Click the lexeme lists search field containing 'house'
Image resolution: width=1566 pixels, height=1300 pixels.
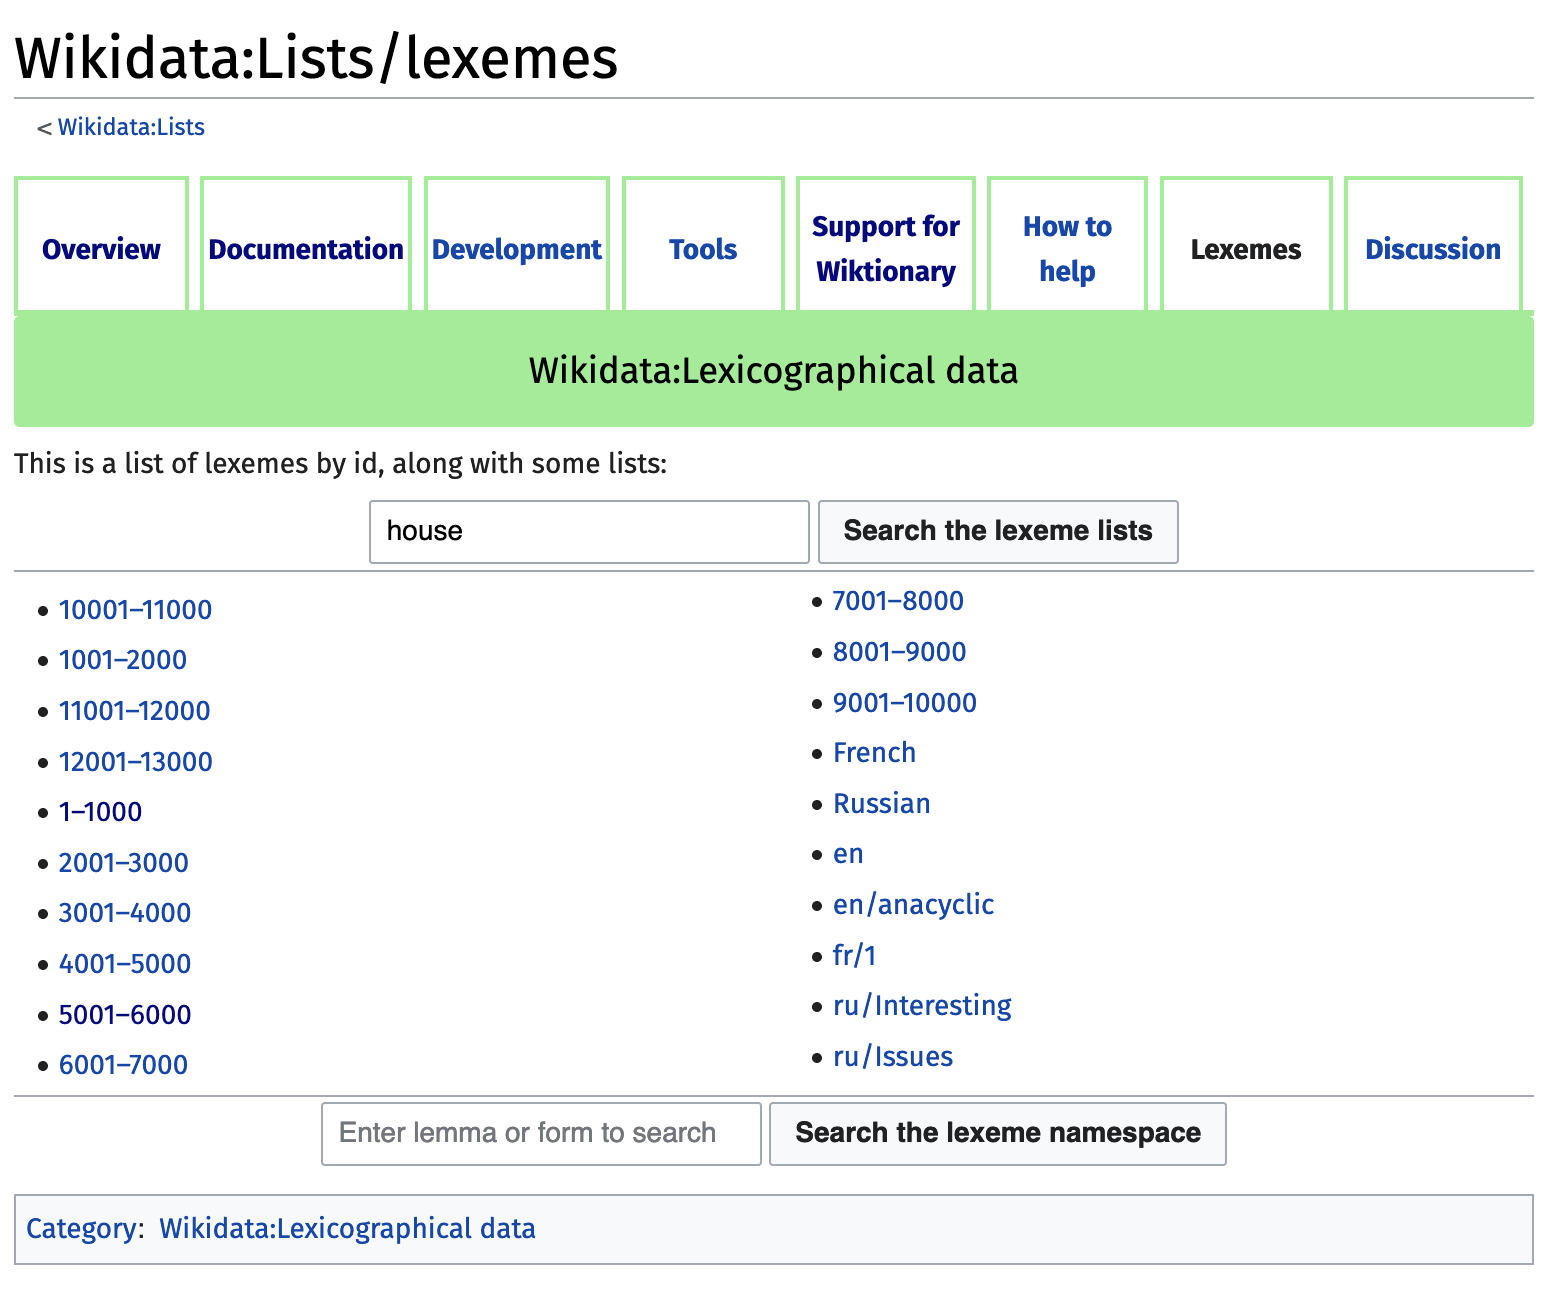[x=589, y=531]
